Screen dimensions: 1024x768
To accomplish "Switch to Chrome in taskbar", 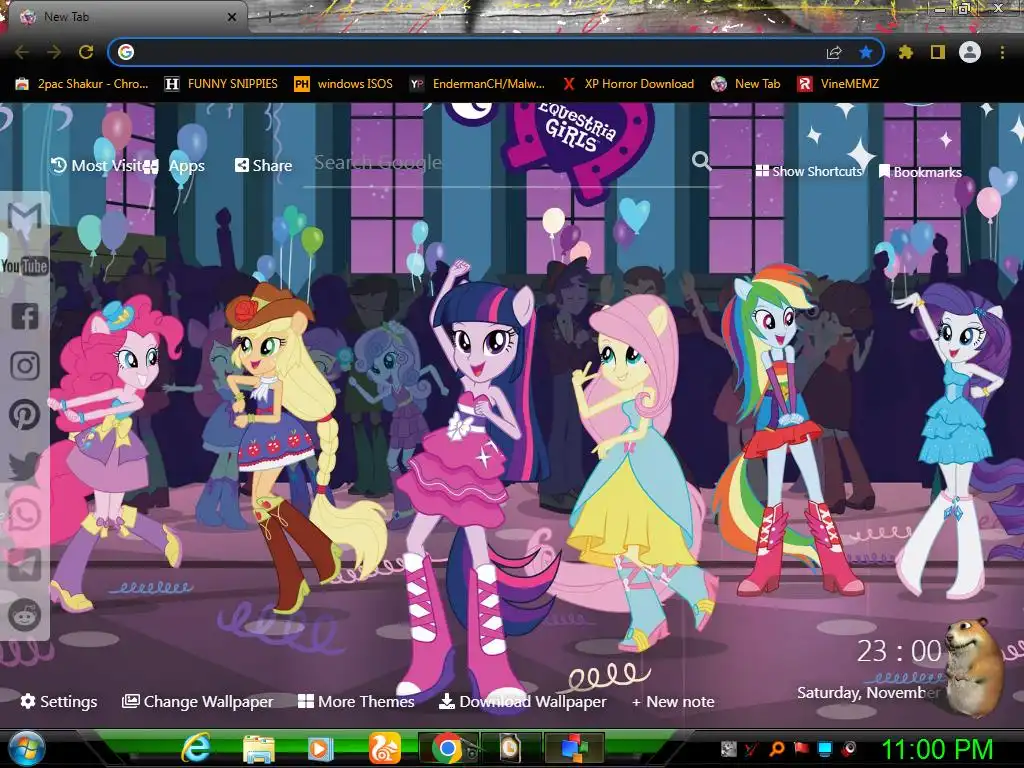I will point(447,748).
